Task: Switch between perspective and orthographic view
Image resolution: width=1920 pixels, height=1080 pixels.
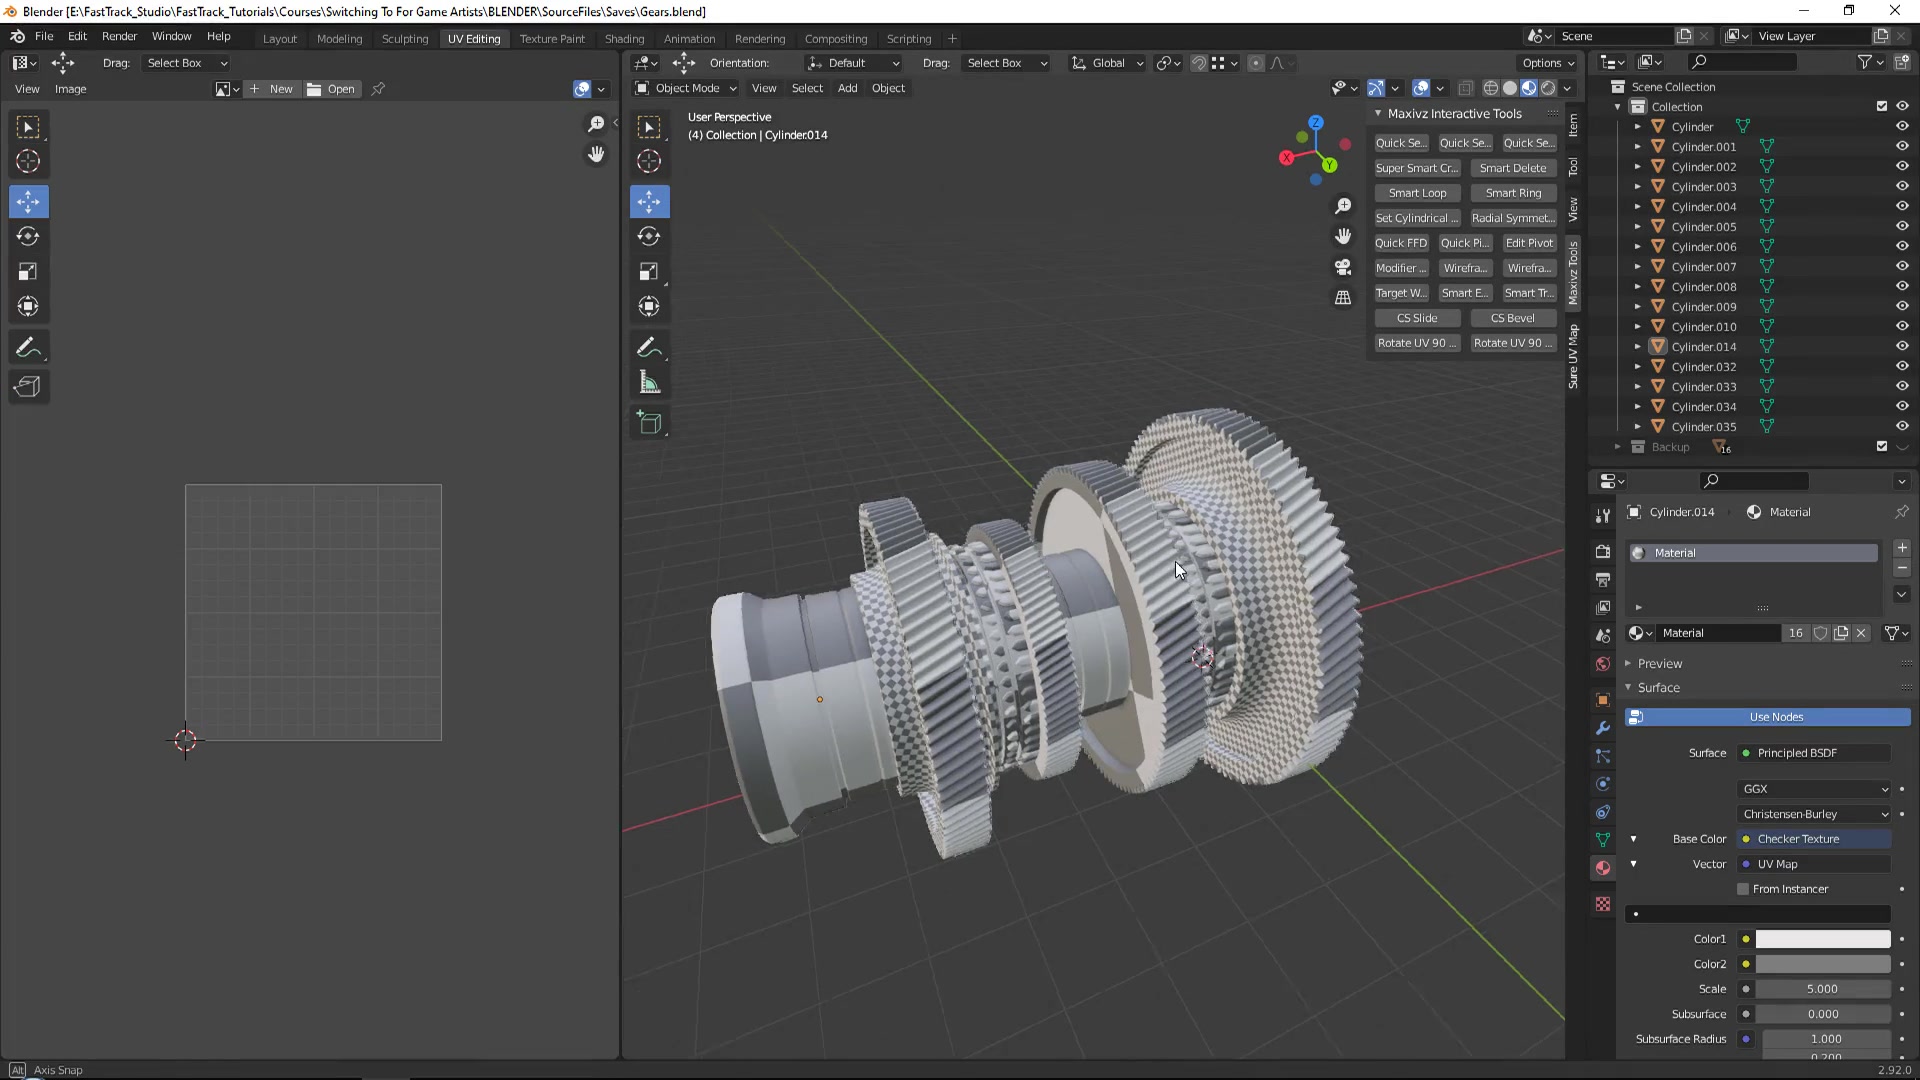Action: click(x=1343, y=298)
